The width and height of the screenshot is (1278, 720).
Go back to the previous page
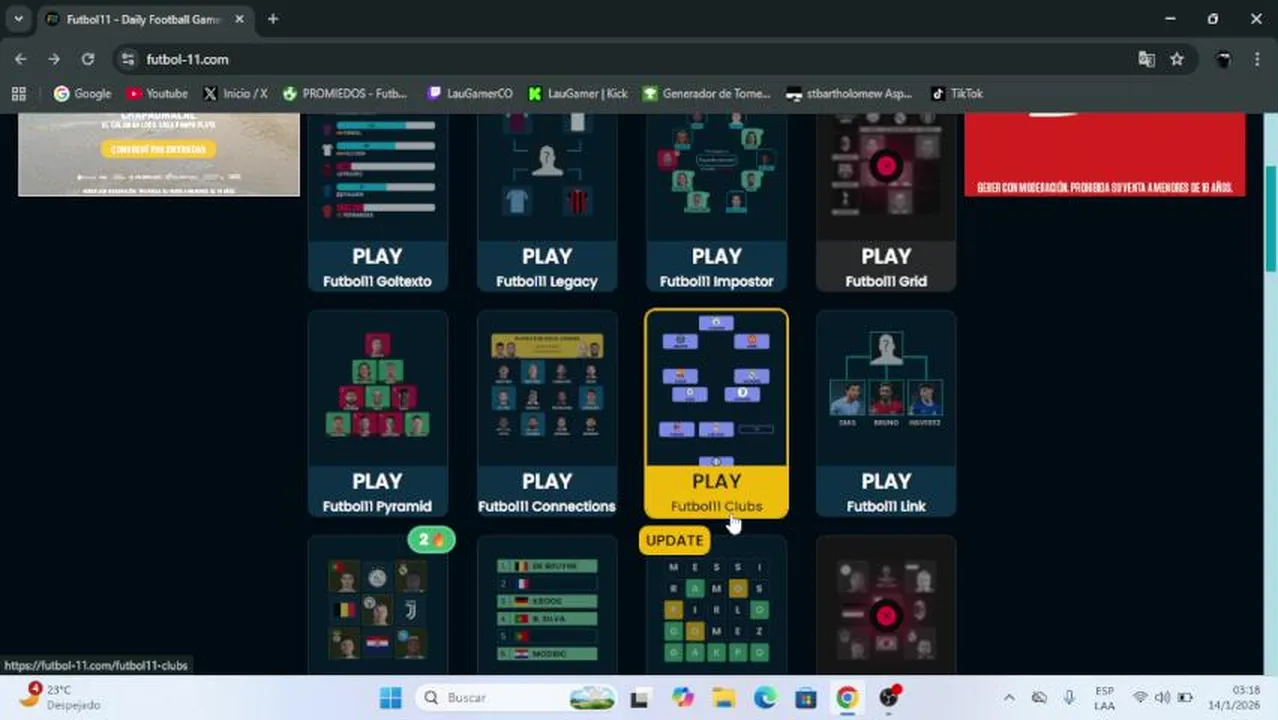click(21, 59)
